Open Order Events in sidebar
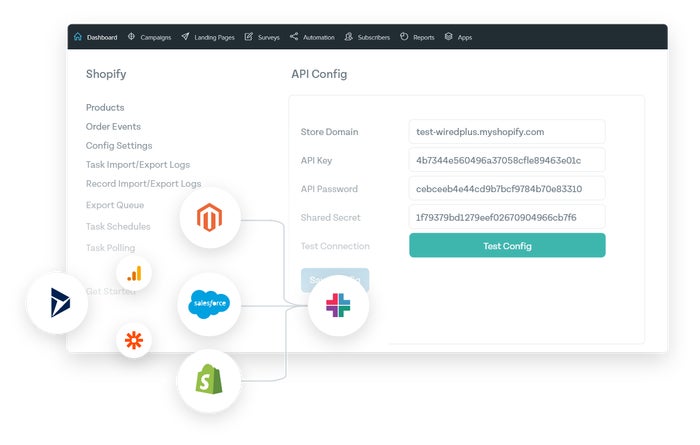 pyautogui.click(x=113, y=127)
